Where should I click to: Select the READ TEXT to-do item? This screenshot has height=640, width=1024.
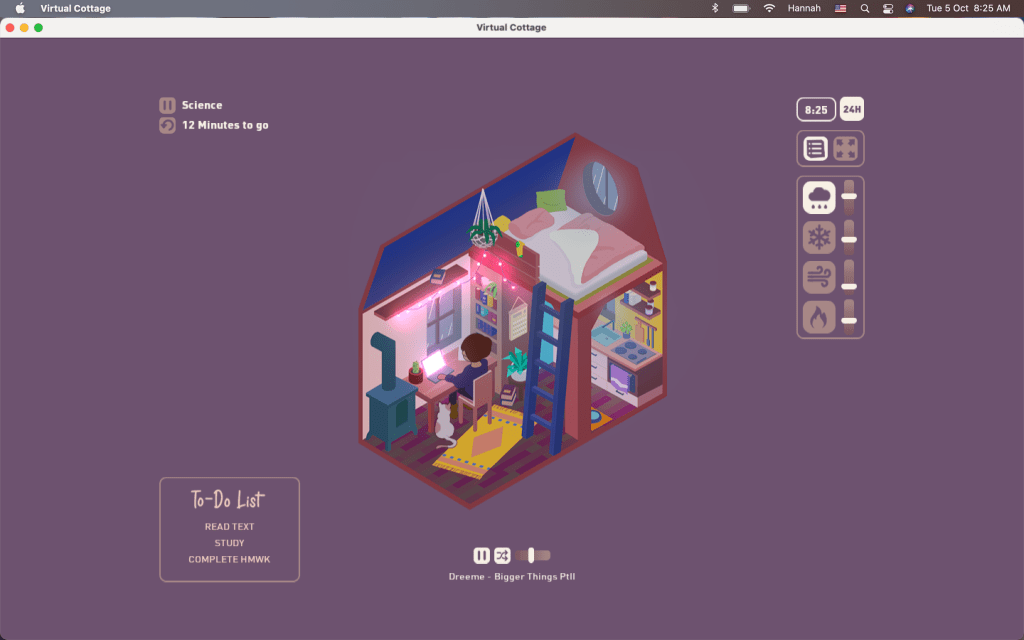pyautogui.click(x=229, y=527)
